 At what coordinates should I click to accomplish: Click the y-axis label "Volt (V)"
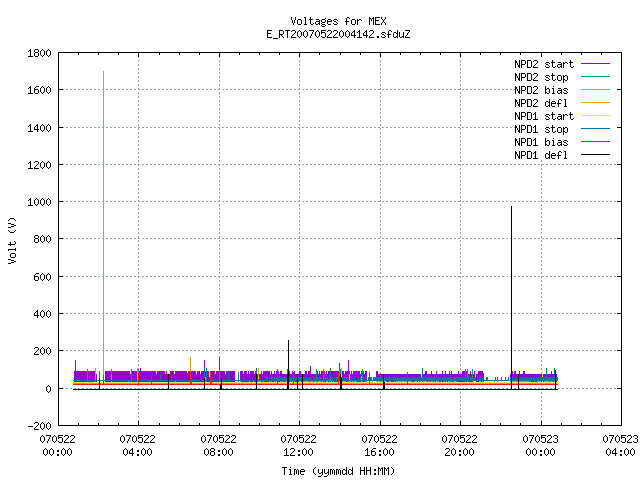point(12,240)
